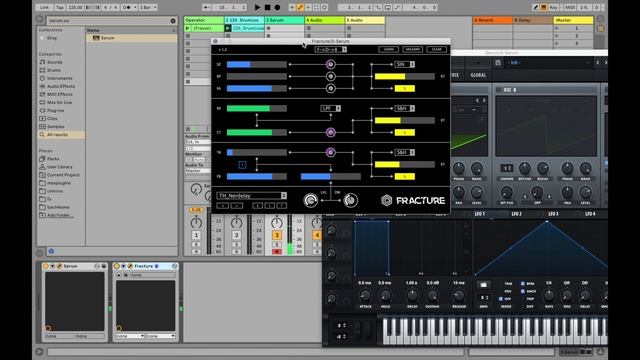This screenshot has height=360, width=640.
Task: Click the UNLEARN button in Fracture
Action: 413,49
